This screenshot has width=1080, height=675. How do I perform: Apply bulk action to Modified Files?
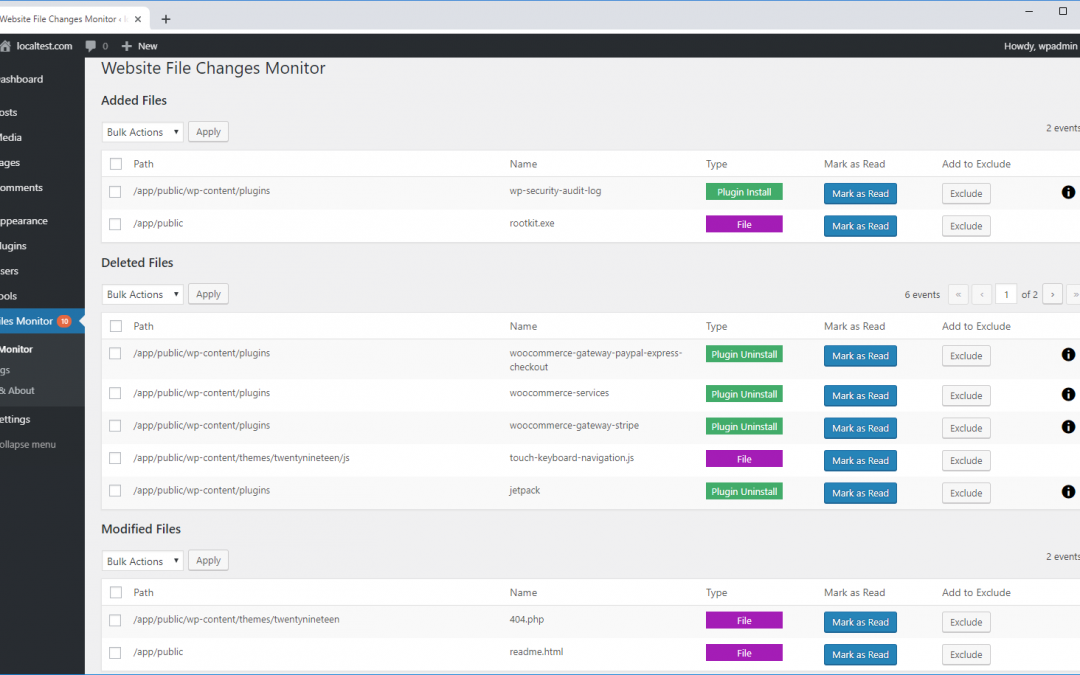(208, 561)
